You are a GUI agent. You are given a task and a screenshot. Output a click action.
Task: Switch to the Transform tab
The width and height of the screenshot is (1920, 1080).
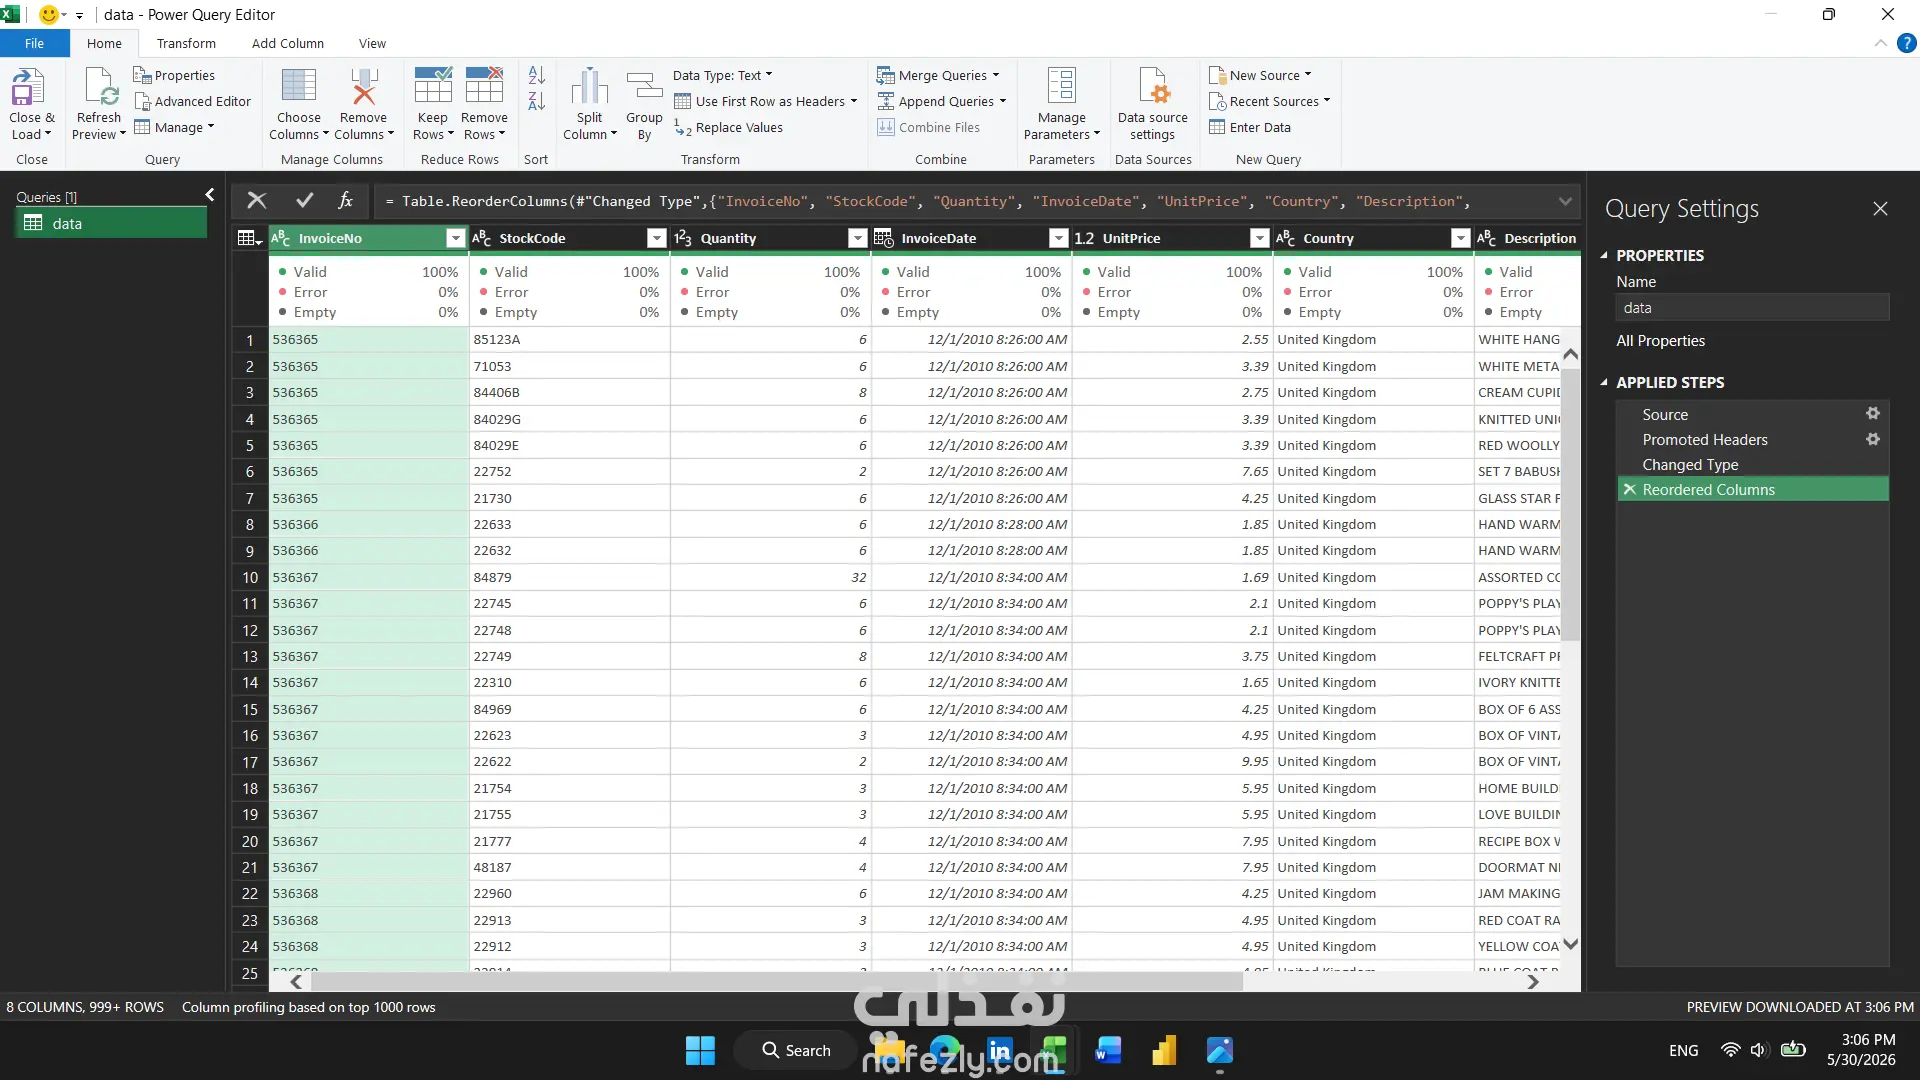(x=186, y=43)
